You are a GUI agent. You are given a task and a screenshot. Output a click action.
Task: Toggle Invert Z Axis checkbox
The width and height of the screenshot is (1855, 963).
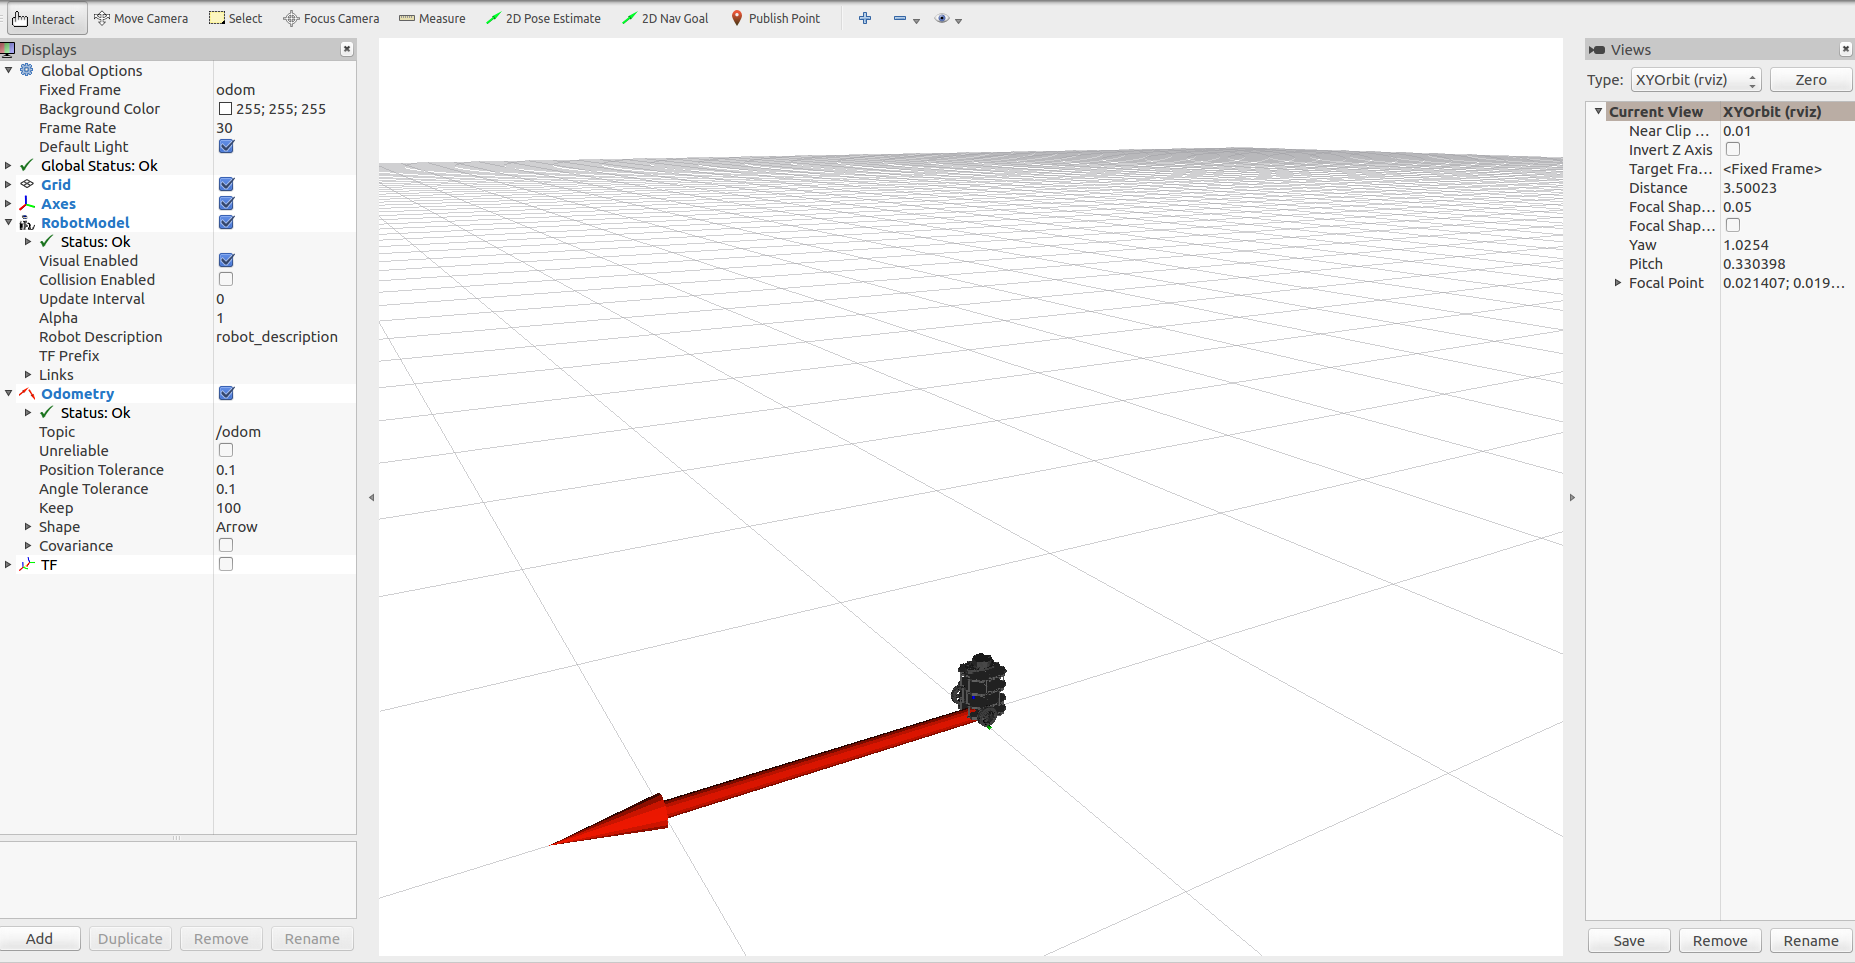click(1733, 149)
